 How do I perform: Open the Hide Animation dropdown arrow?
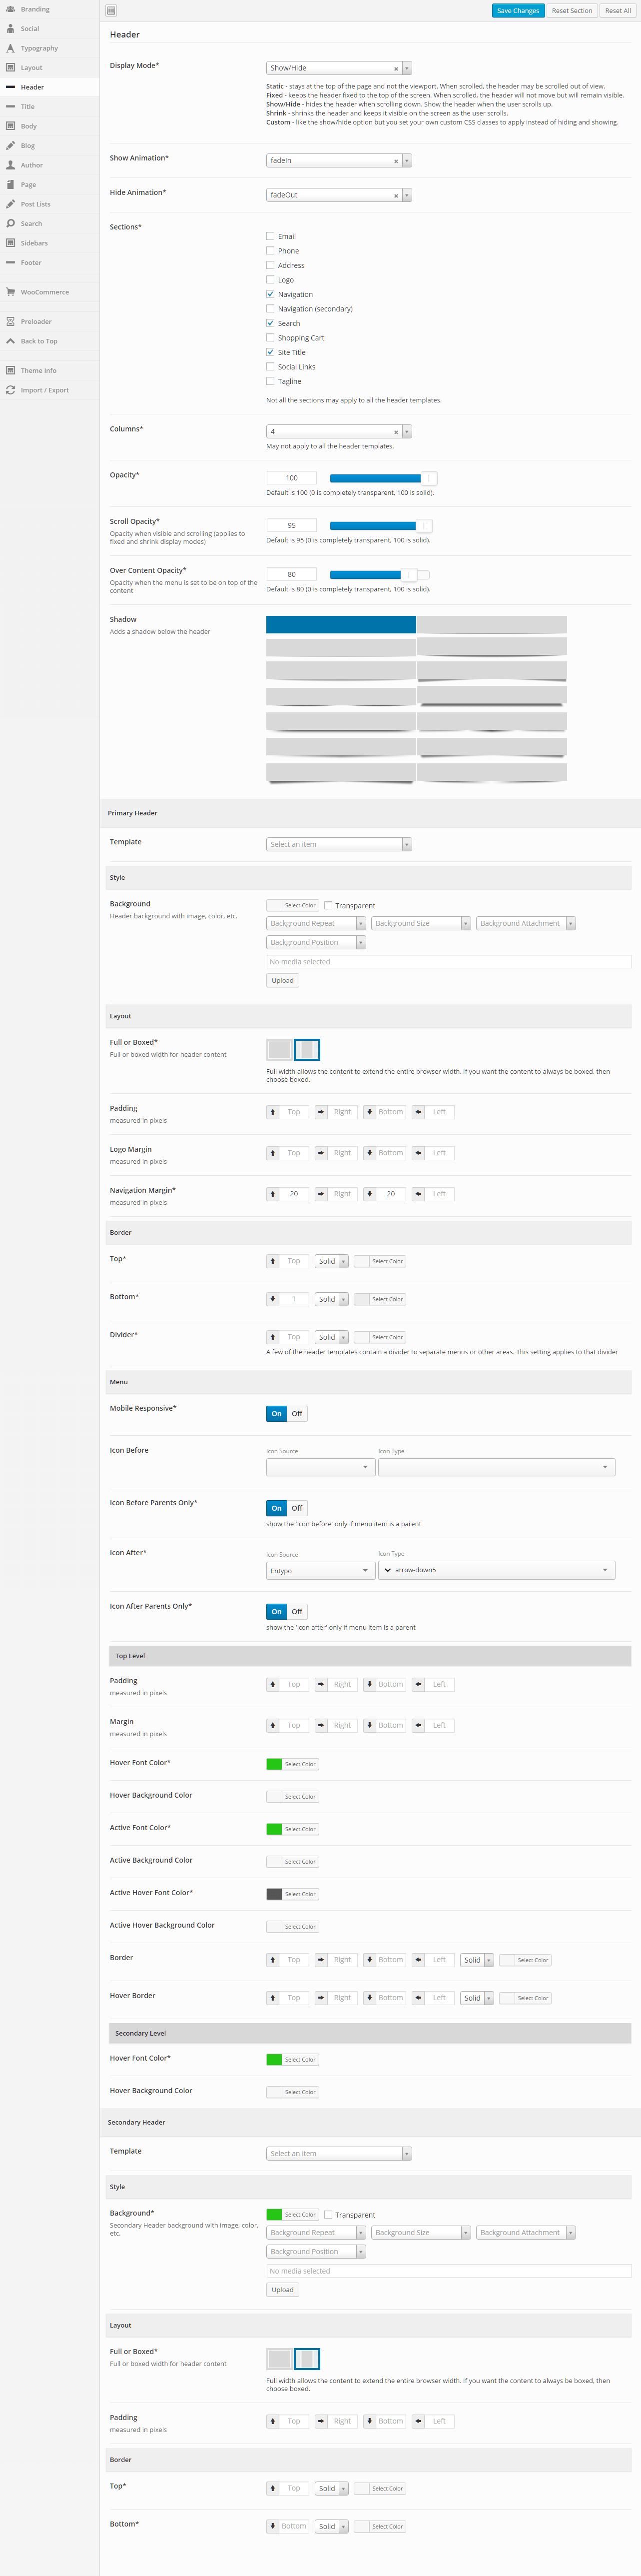tap(407, 195)
